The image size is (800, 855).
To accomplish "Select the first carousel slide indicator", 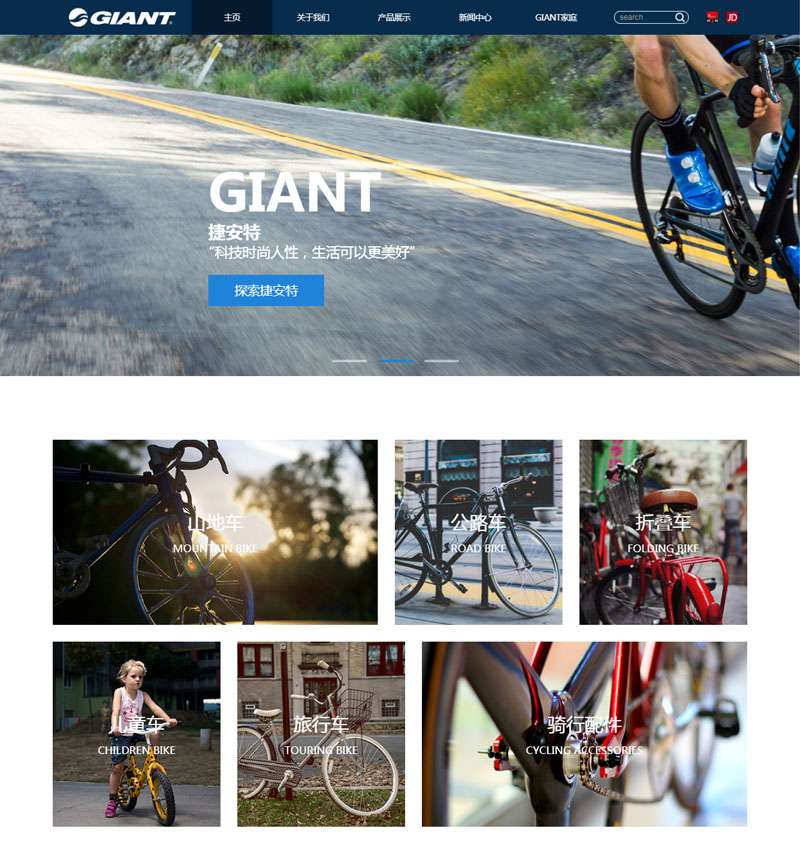I will coord(350,361).
